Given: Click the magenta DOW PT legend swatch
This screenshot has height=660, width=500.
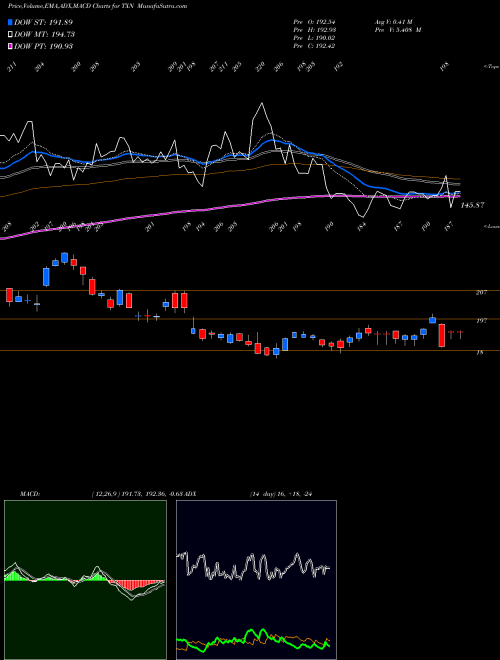Looking at the screenshot, I should (10, 46).
